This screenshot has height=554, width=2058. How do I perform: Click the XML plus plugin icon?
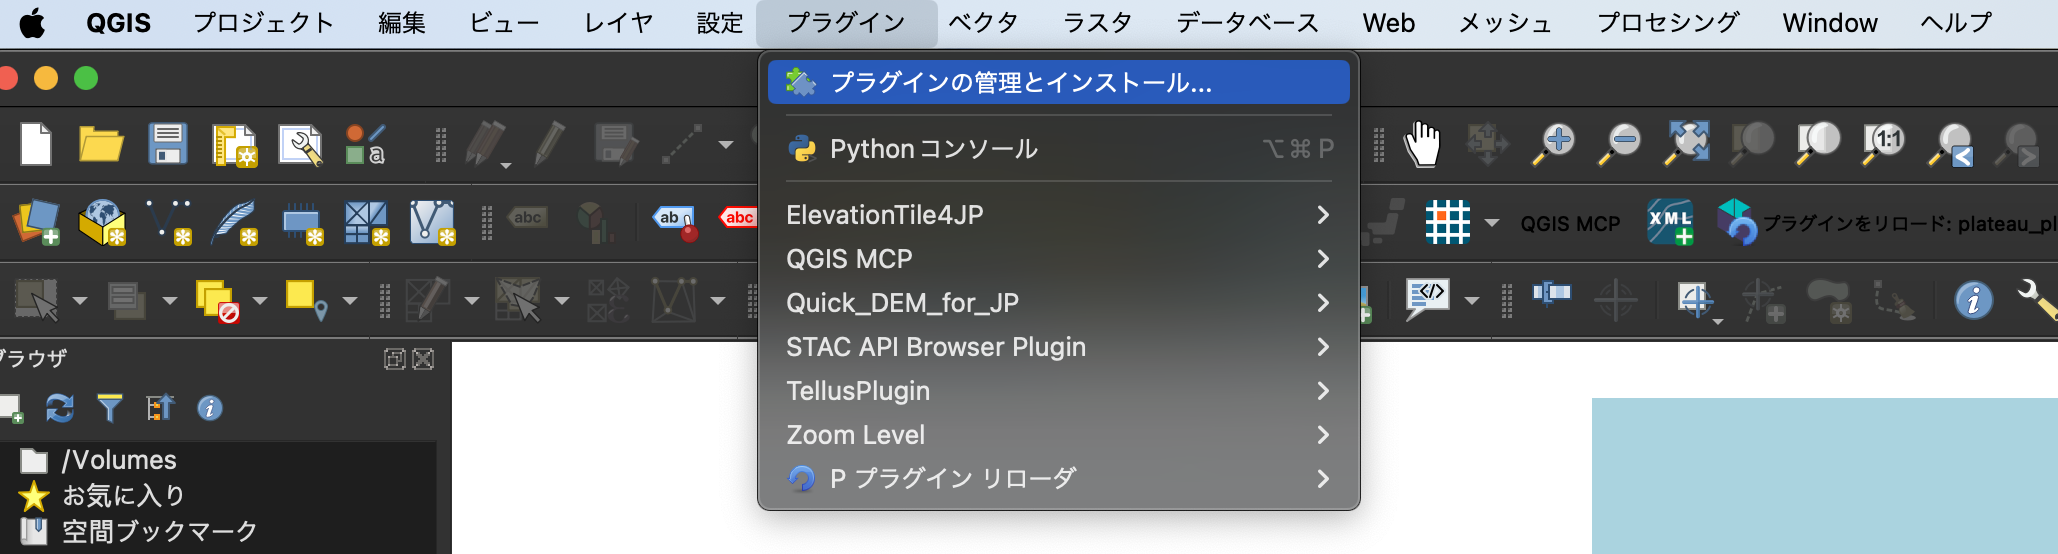(1670, 222)
